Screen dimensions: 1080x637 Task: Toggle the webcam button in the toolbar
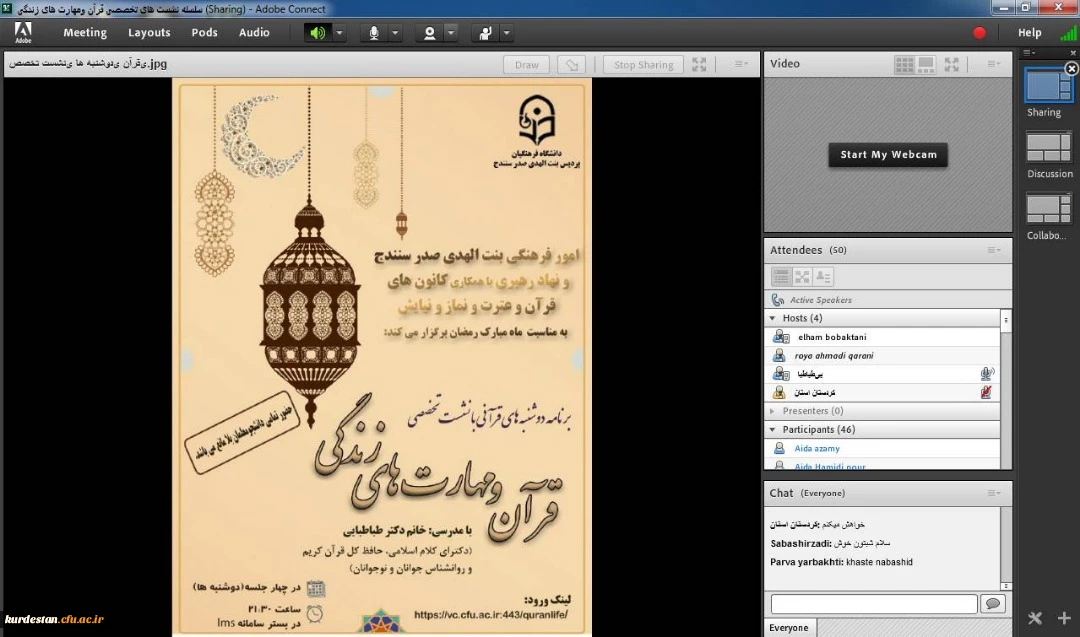(x=430, y=33)
